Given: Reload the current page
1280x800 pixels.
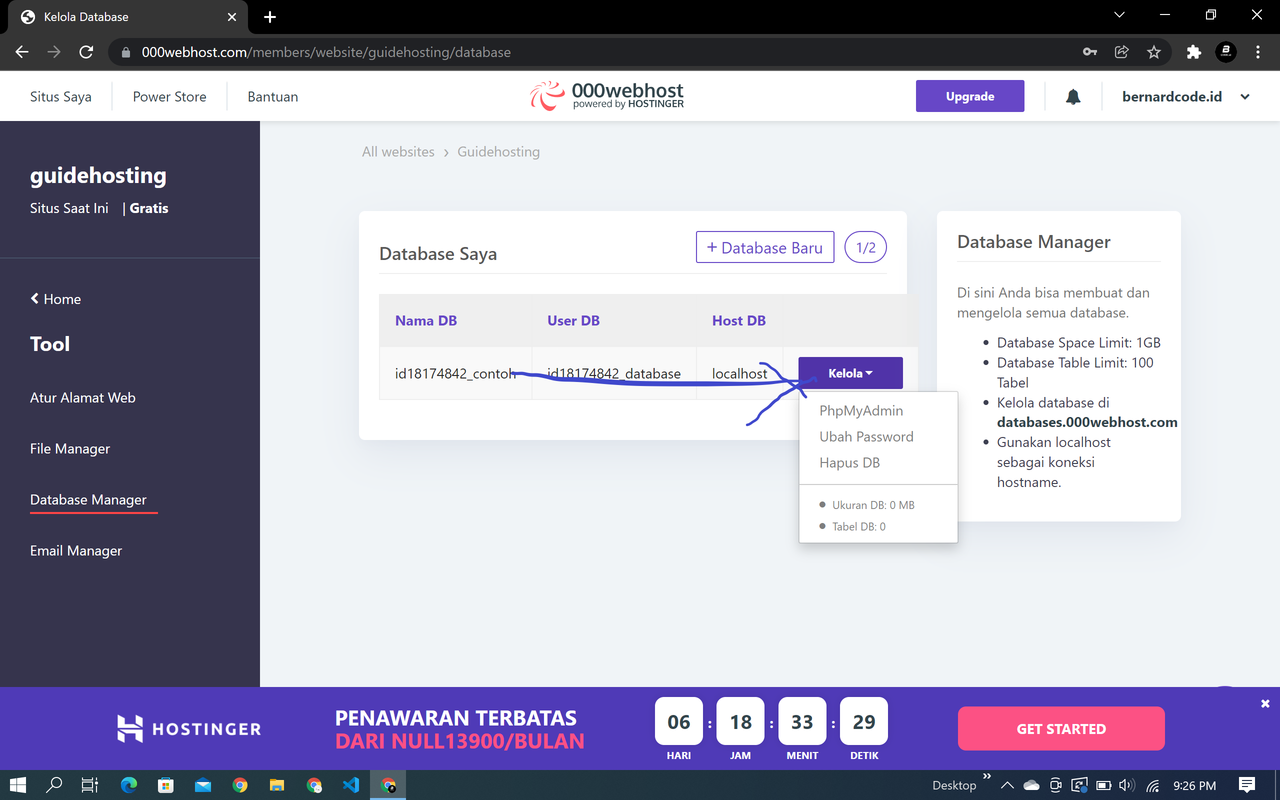Looking at the screenshot, I should pyautogui.click(x=86, y=52).
